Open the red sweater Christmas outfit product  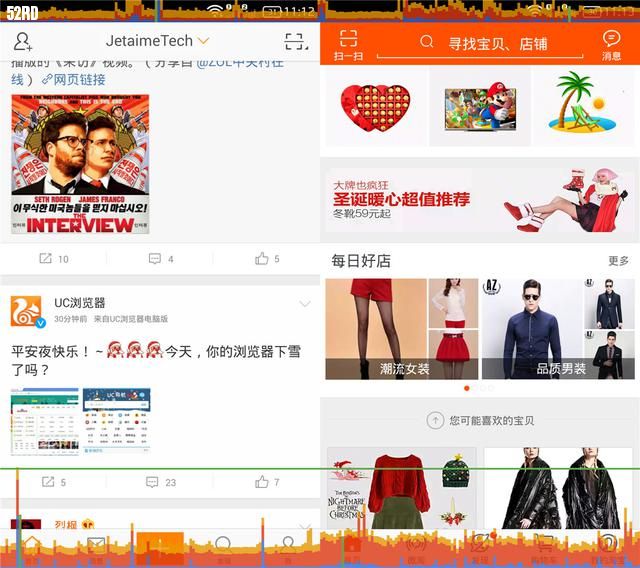(x=402, y=488)
